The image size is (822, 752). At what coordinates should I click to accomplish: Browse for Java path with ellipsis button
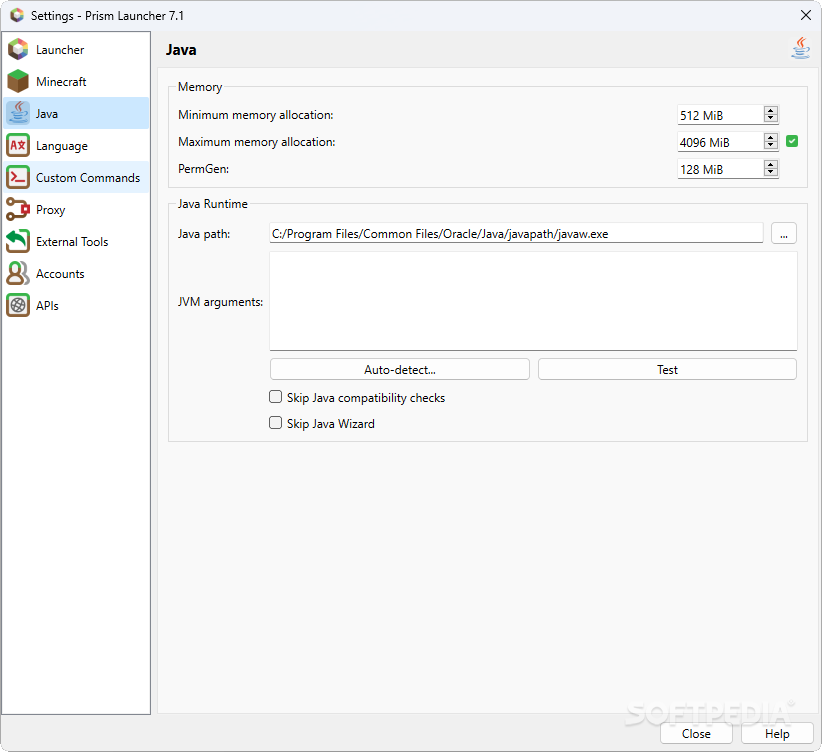[784, 233]
